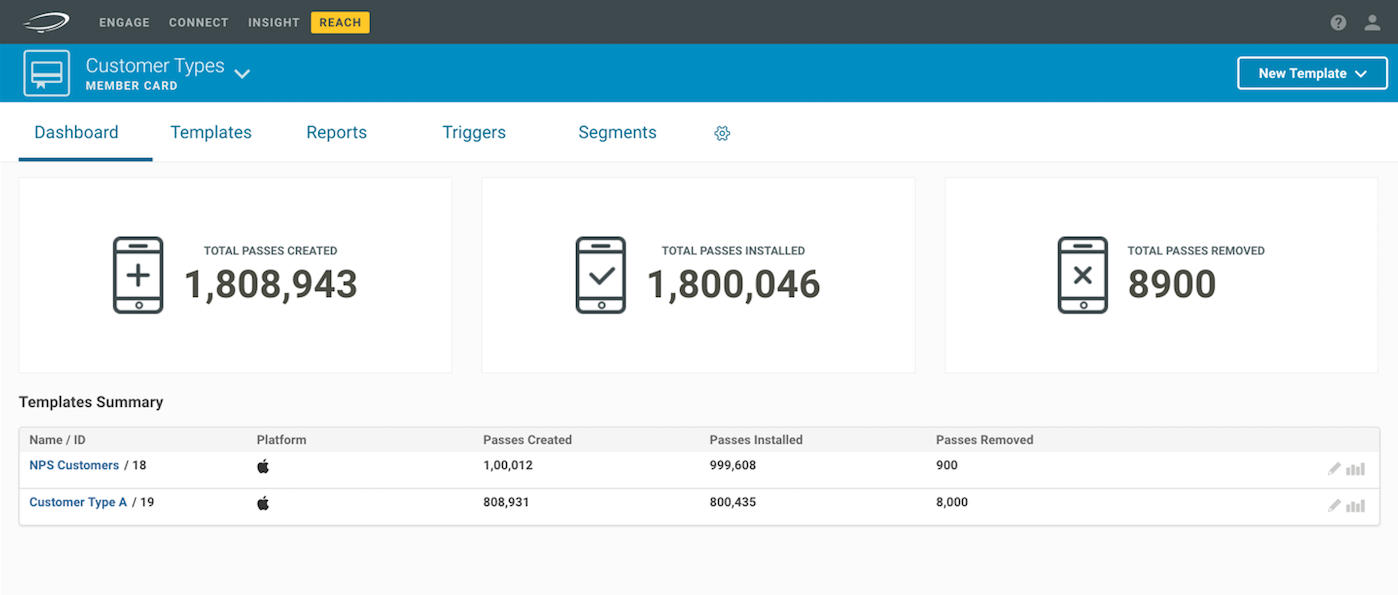
Task: Open the user account profile icon
Action: coord(1372,22)
